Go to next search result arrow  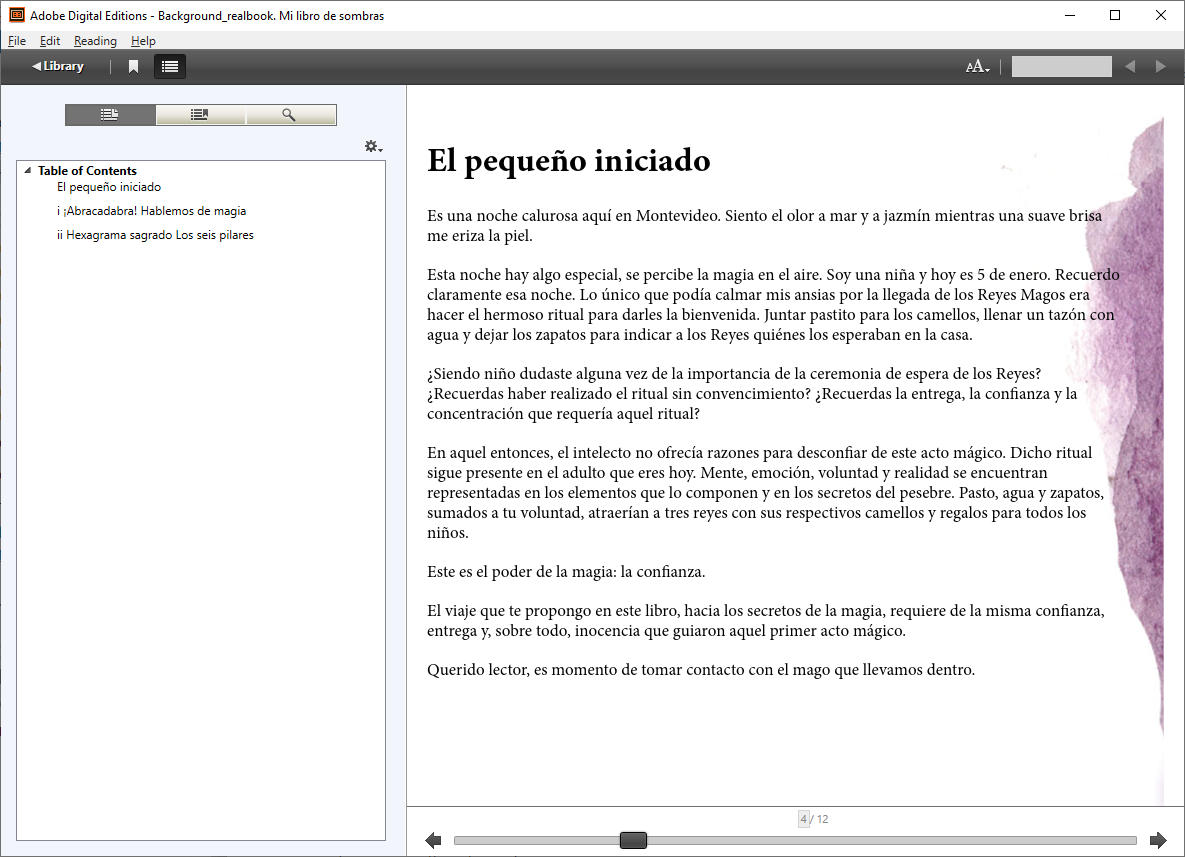click(x=1160, y=67)
